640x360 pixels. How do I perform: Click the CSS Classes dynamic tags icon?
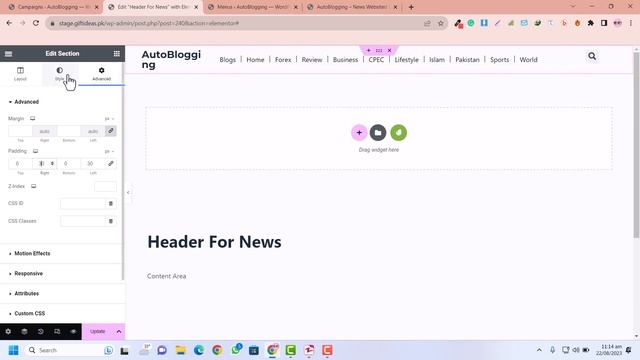(111, 221)
